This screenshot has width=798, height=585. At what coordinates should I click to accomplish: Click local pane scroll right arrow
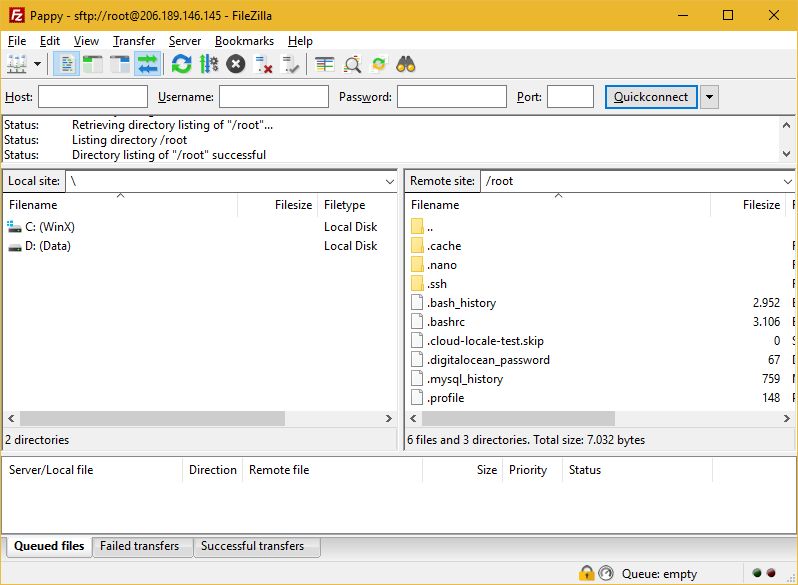389,419
